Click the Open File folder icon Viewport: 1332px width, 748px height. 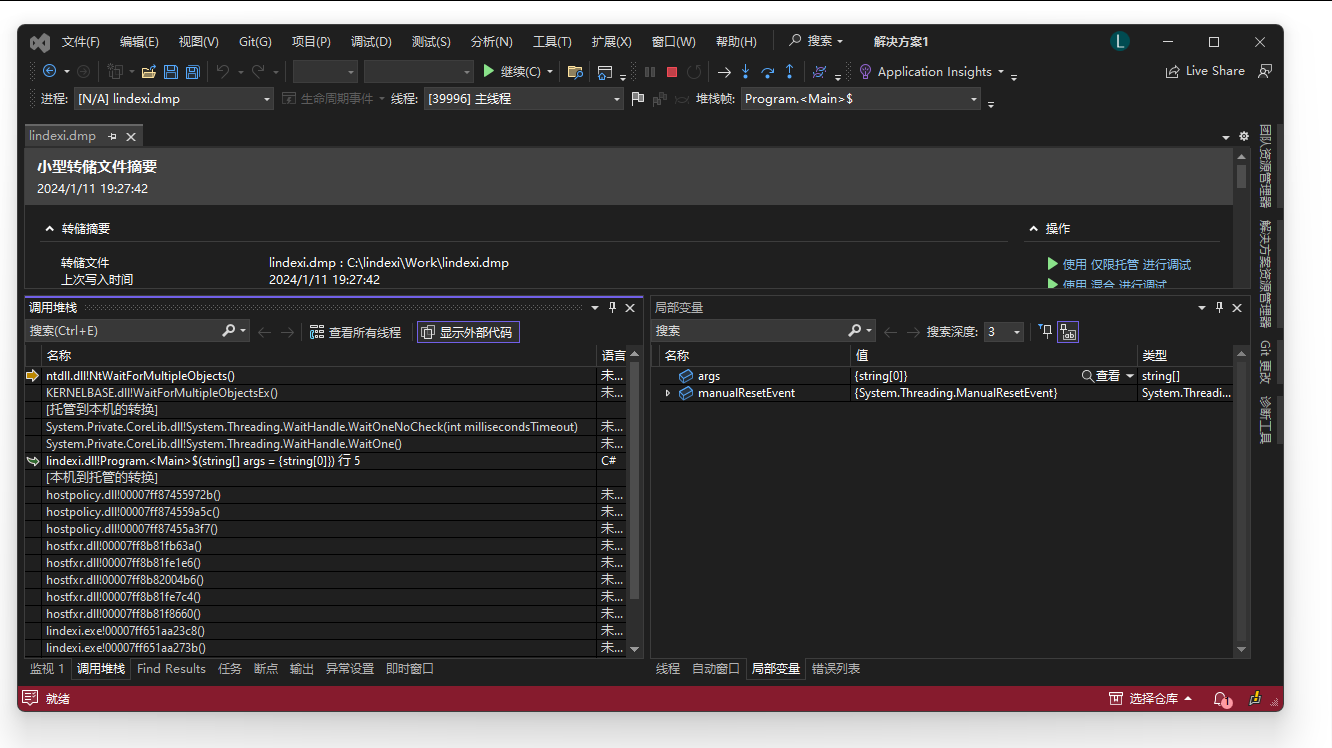(x=148, y=72)
